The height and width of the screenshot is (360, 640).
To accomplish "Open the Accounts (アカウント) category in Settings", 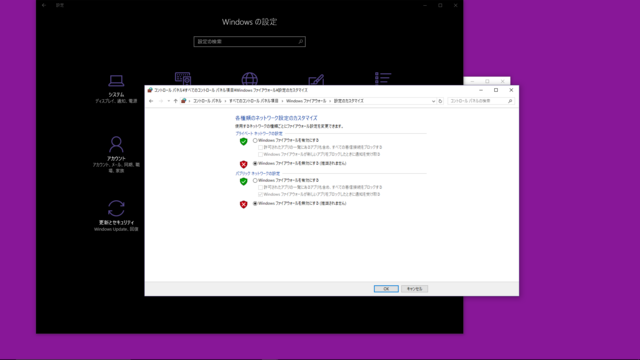I will pos(116,154).
